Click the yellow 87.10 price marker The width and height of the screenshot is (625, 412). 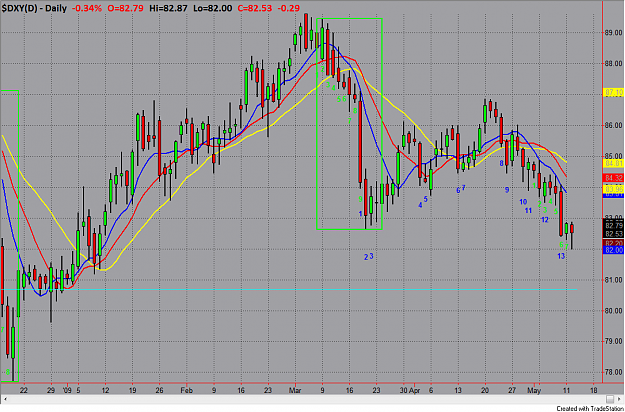tap(614, 92)
